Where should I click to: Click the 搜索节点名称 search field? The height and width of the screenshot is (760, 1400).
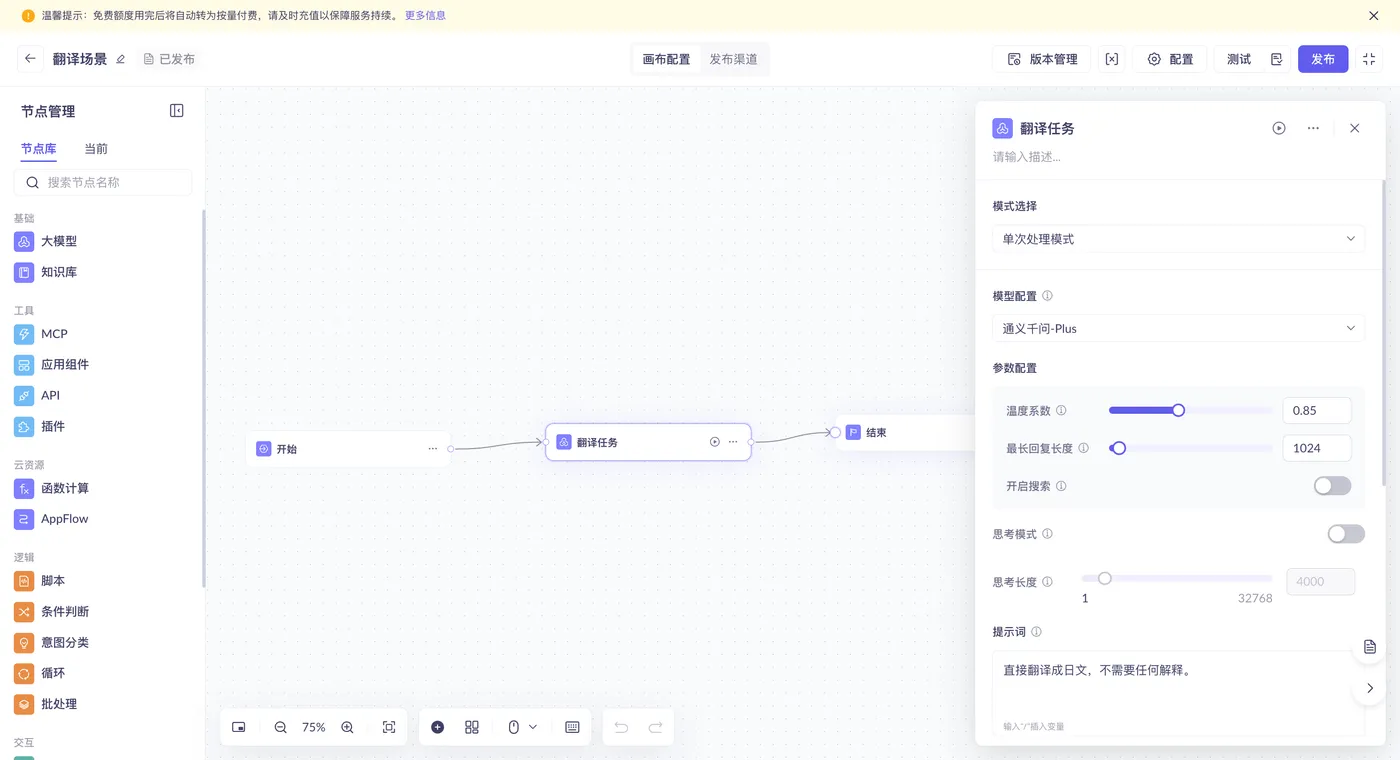pyautogui.click(x=103, y=182)
